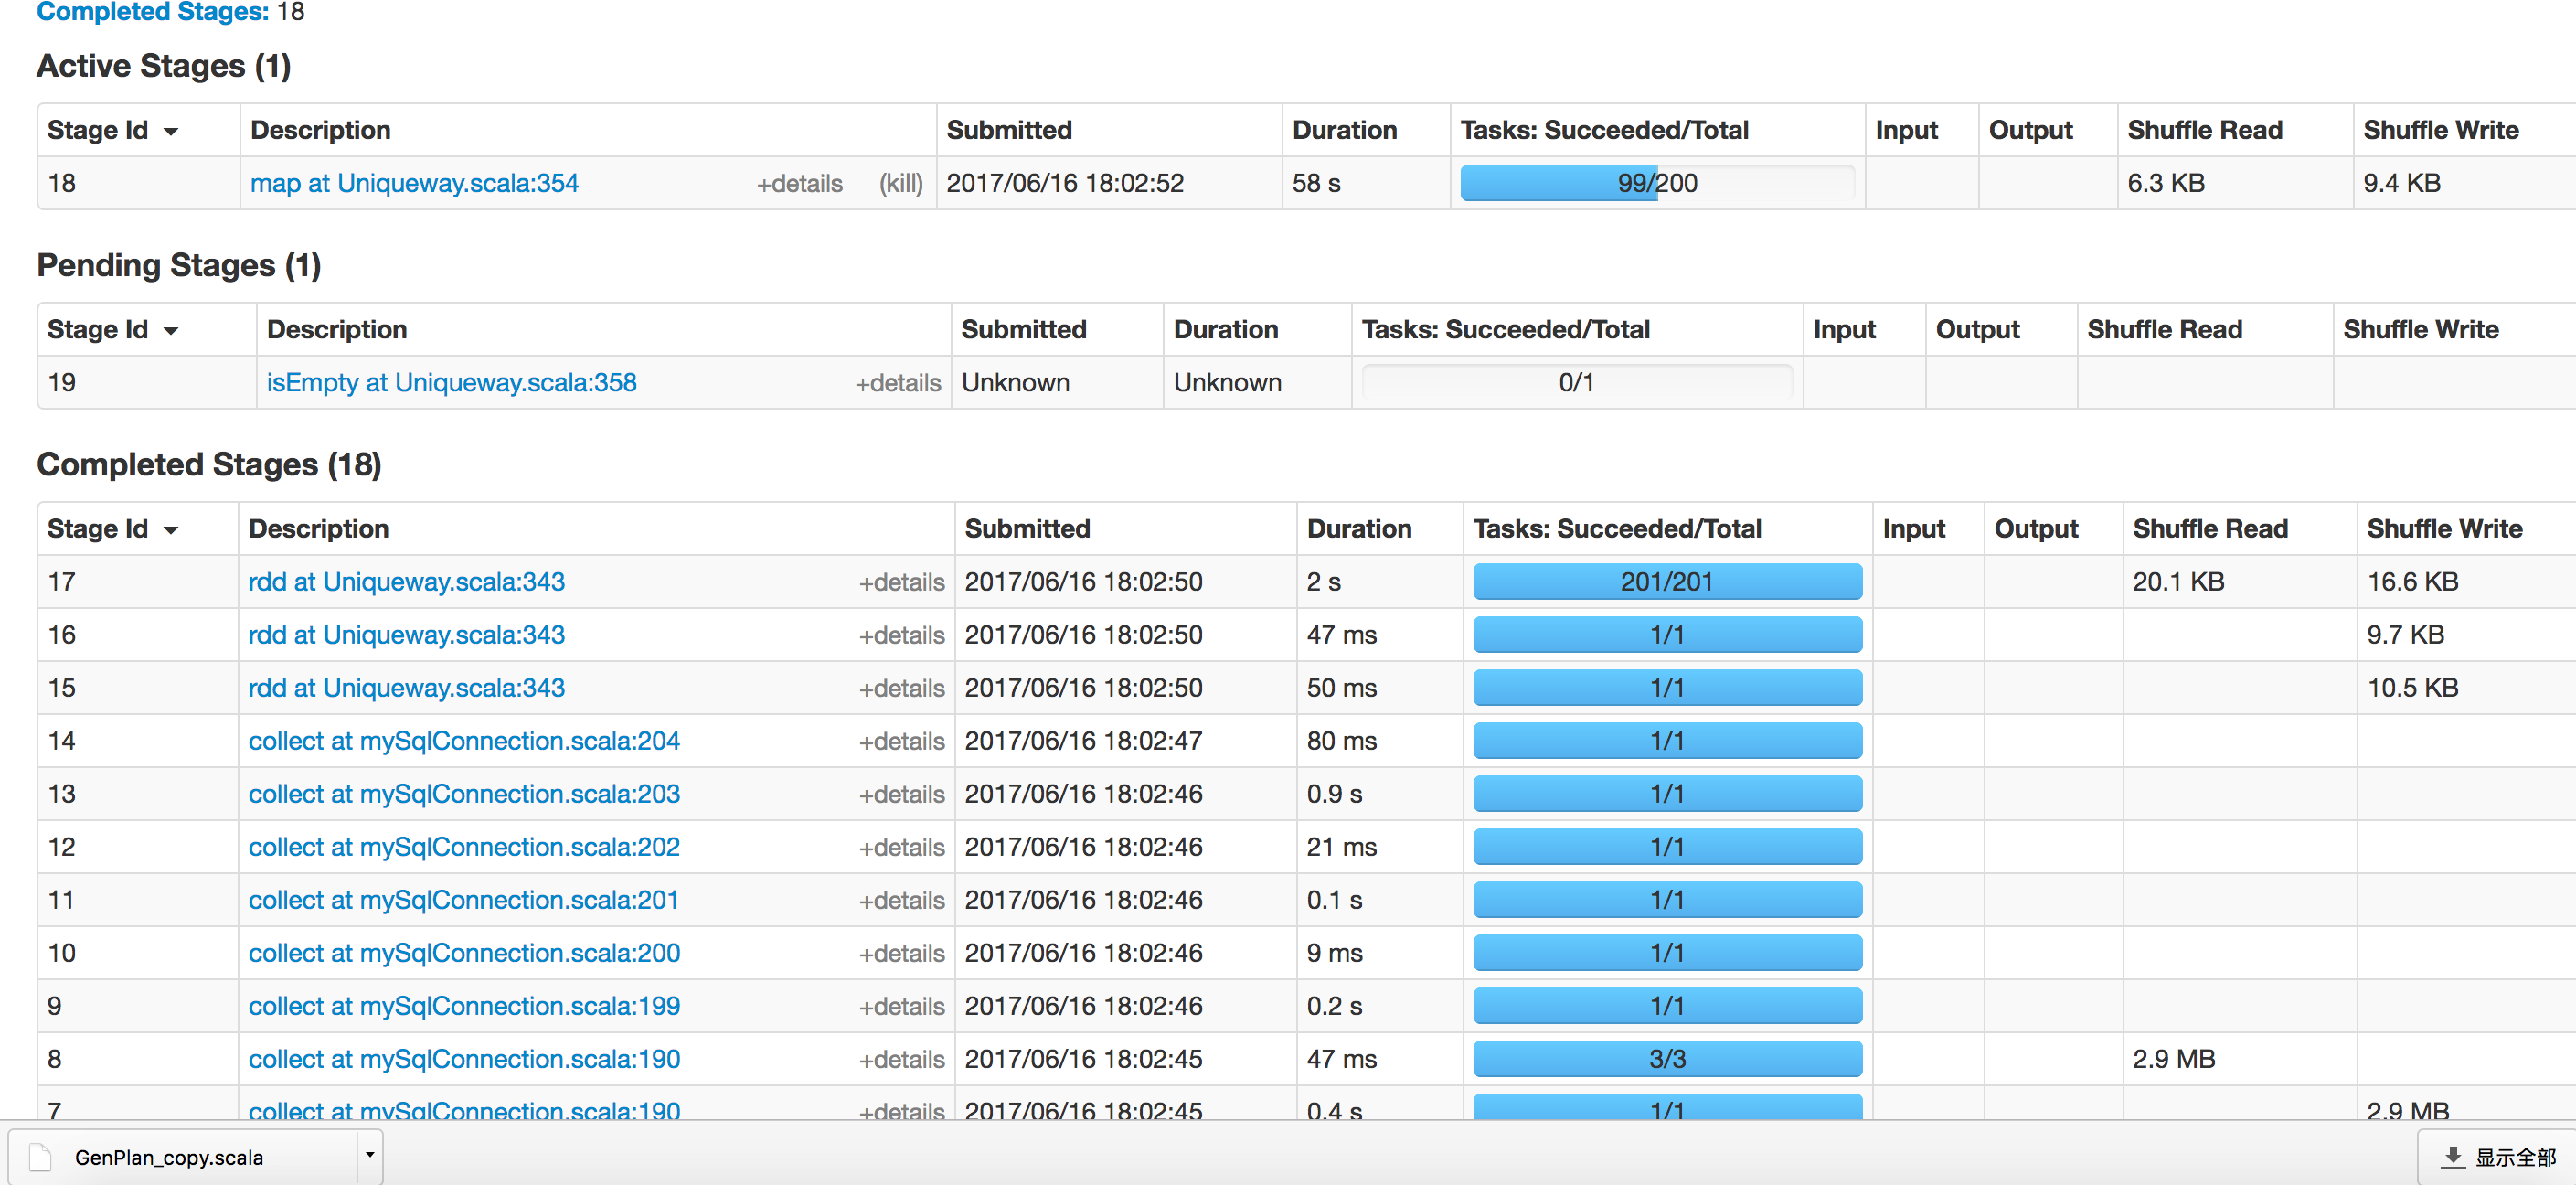Click Tasks: Succeeded/Total header in Completed Stages
This screenshot has height=1185, width=2576.
coord(1617,528)
